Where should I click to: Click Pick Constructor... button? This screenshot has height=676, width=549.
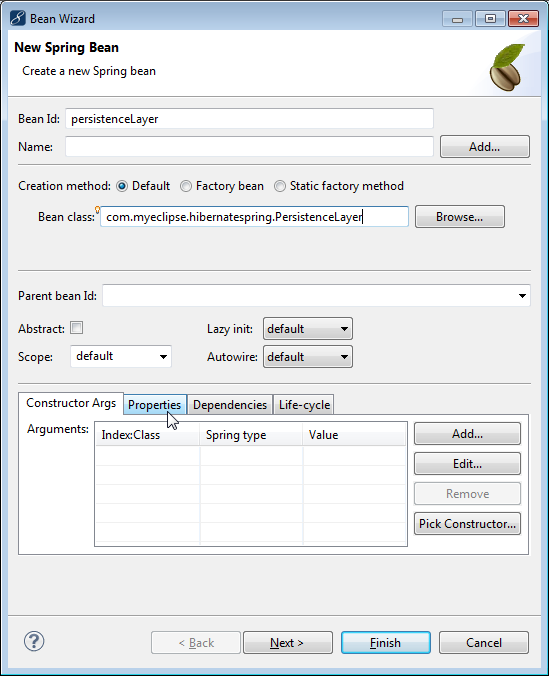(x=467, y=524)
